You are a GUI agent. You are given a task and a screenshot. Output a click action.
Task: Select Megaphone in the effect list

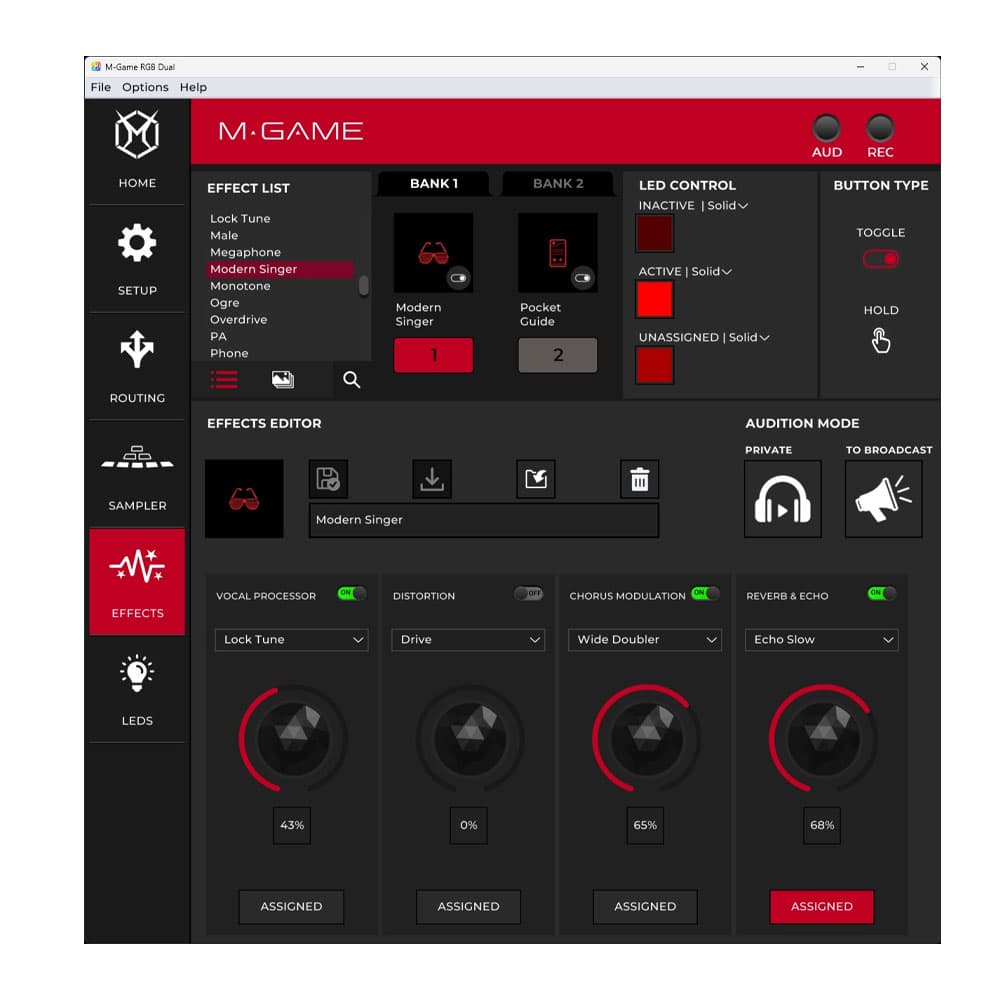coord(246,252)
